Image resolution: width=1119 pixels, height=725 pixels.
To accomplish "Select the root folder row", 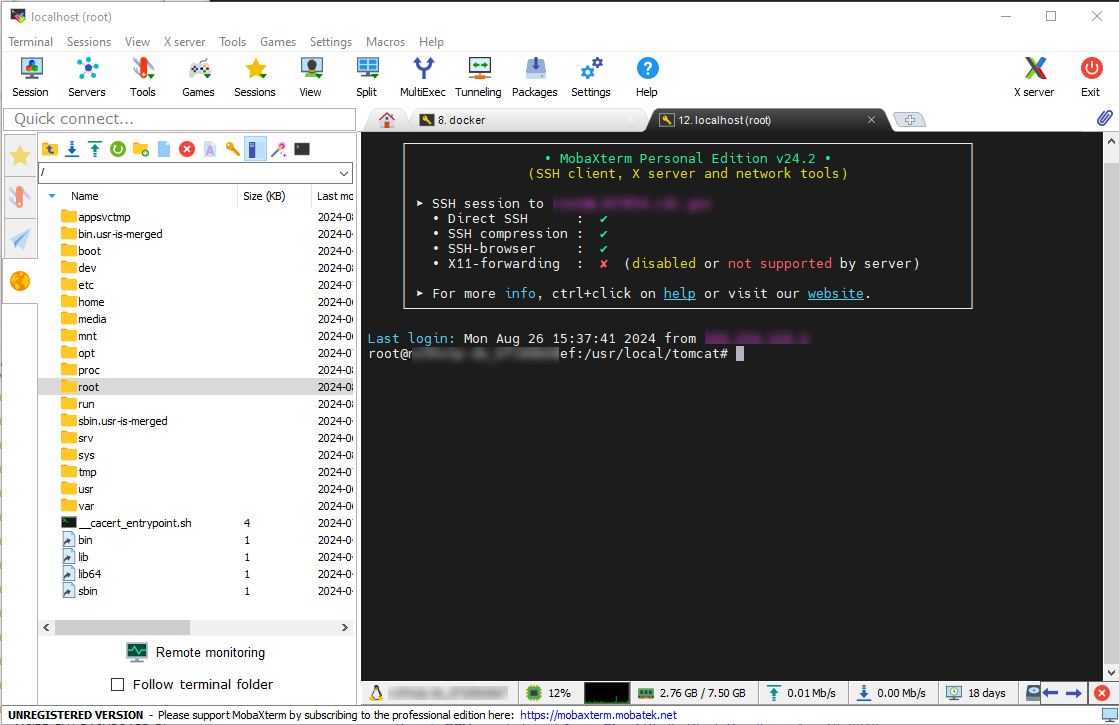I will (x=196, y=387).
